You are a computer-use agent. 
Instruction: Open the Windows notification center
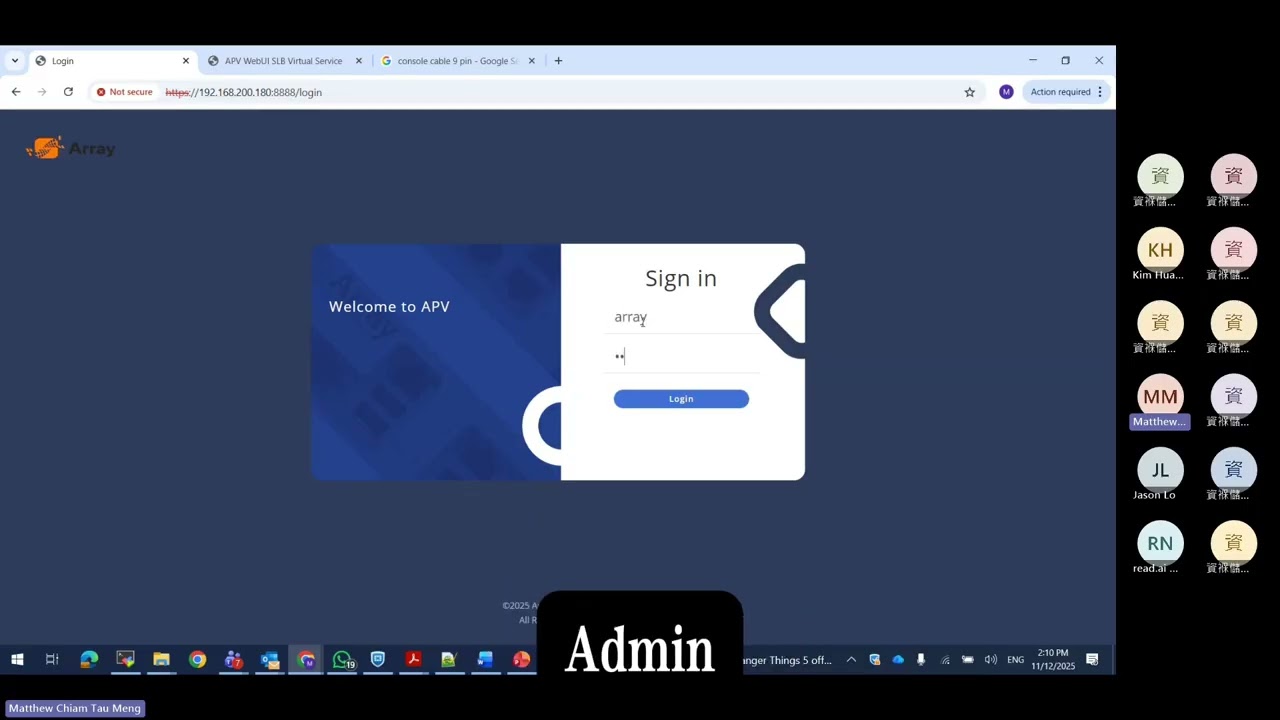pyautogui.click(x=1092, y=660)
